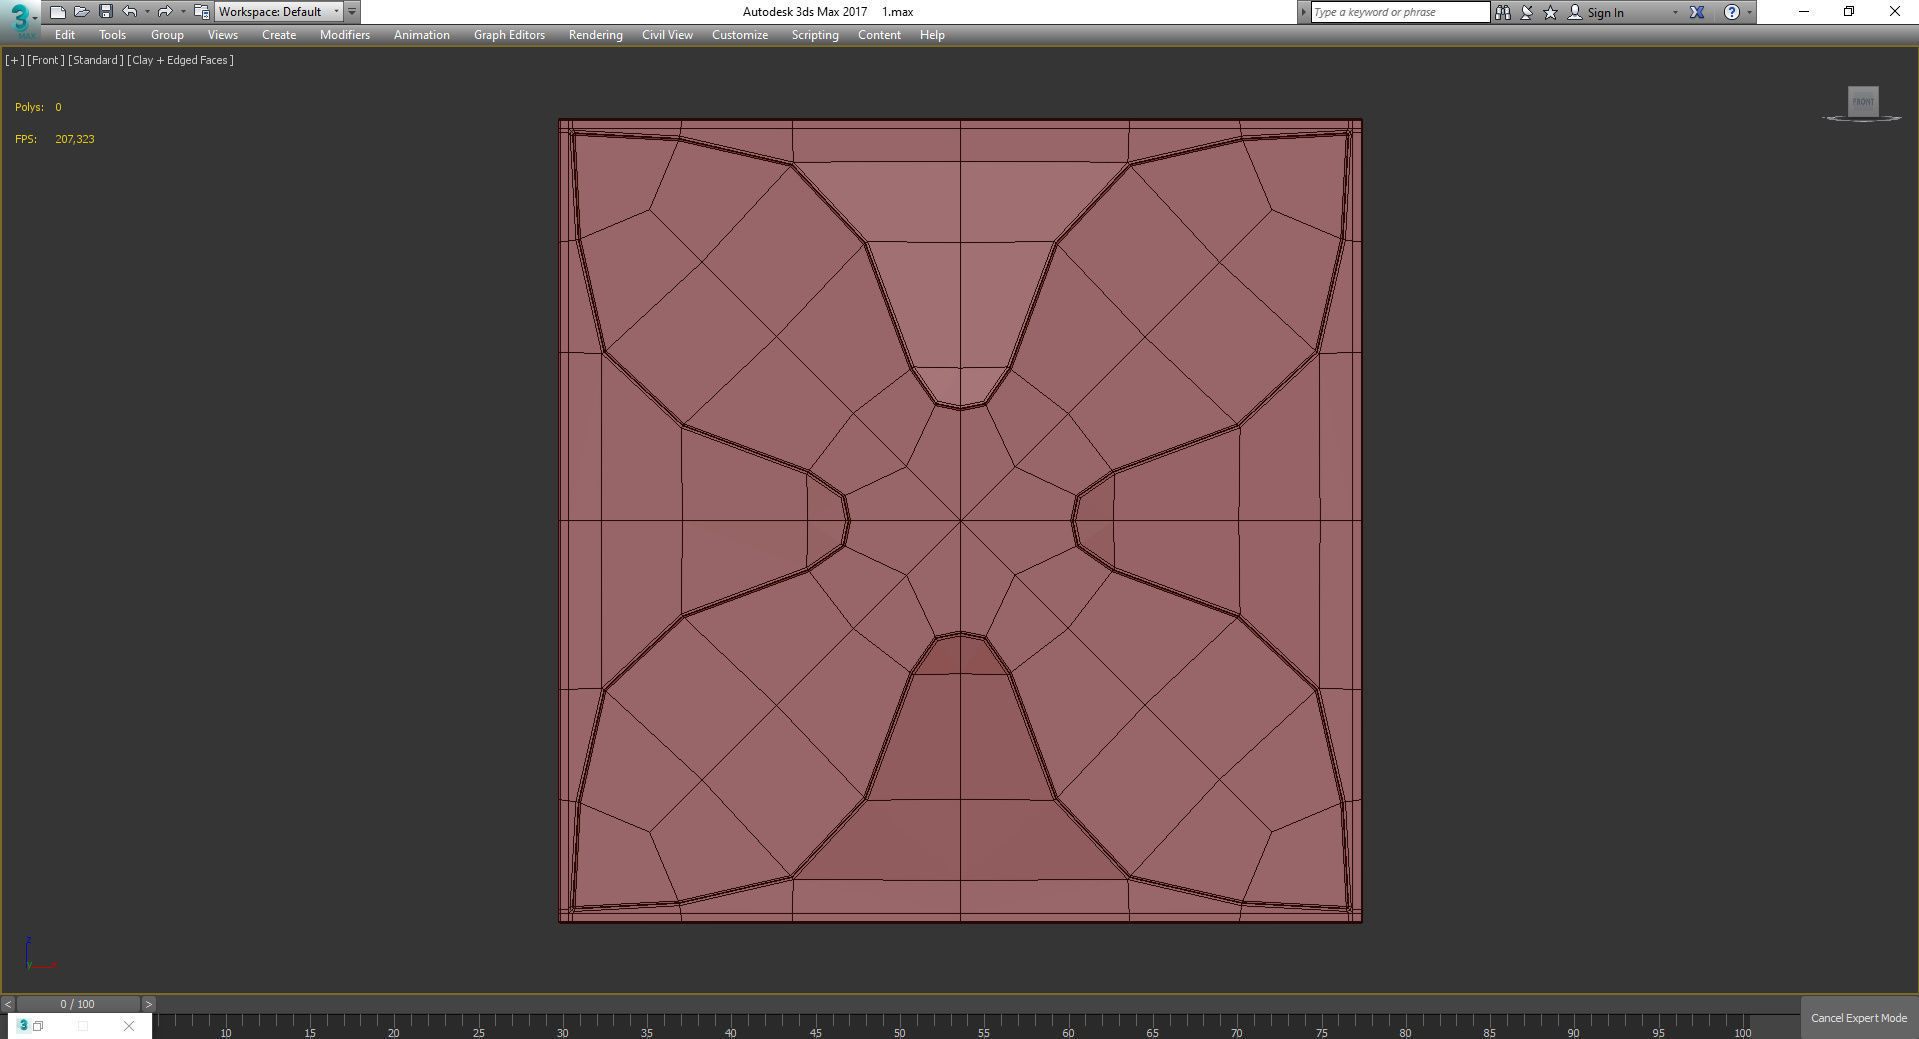
Task: Redo the action with redo arrow icon
Action: click(x=165, y=12)
